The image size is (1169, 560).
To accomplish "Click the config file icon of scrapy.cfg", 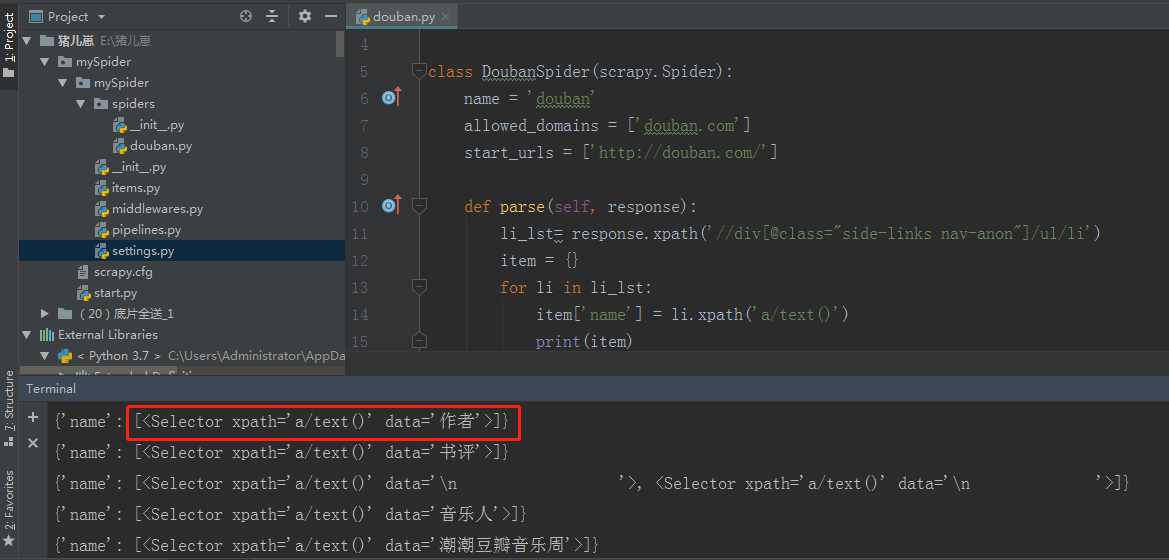I will pyautogui.click(x=84, y=271).
